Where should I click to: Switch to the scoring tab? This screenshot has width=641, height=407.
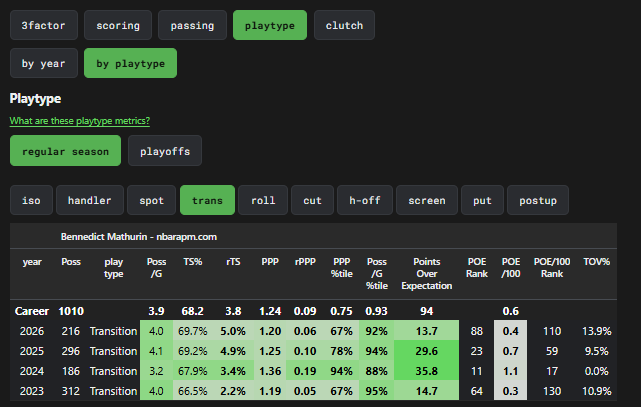(118, 25)
